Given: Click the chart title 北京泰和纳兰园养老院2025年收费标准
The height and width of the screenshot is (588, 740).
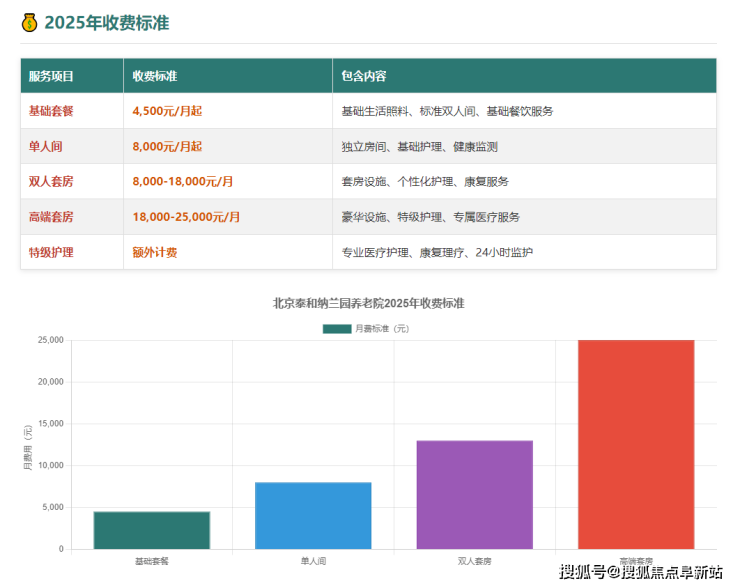Looking at the screenshot, I should [x=368, y=303].
